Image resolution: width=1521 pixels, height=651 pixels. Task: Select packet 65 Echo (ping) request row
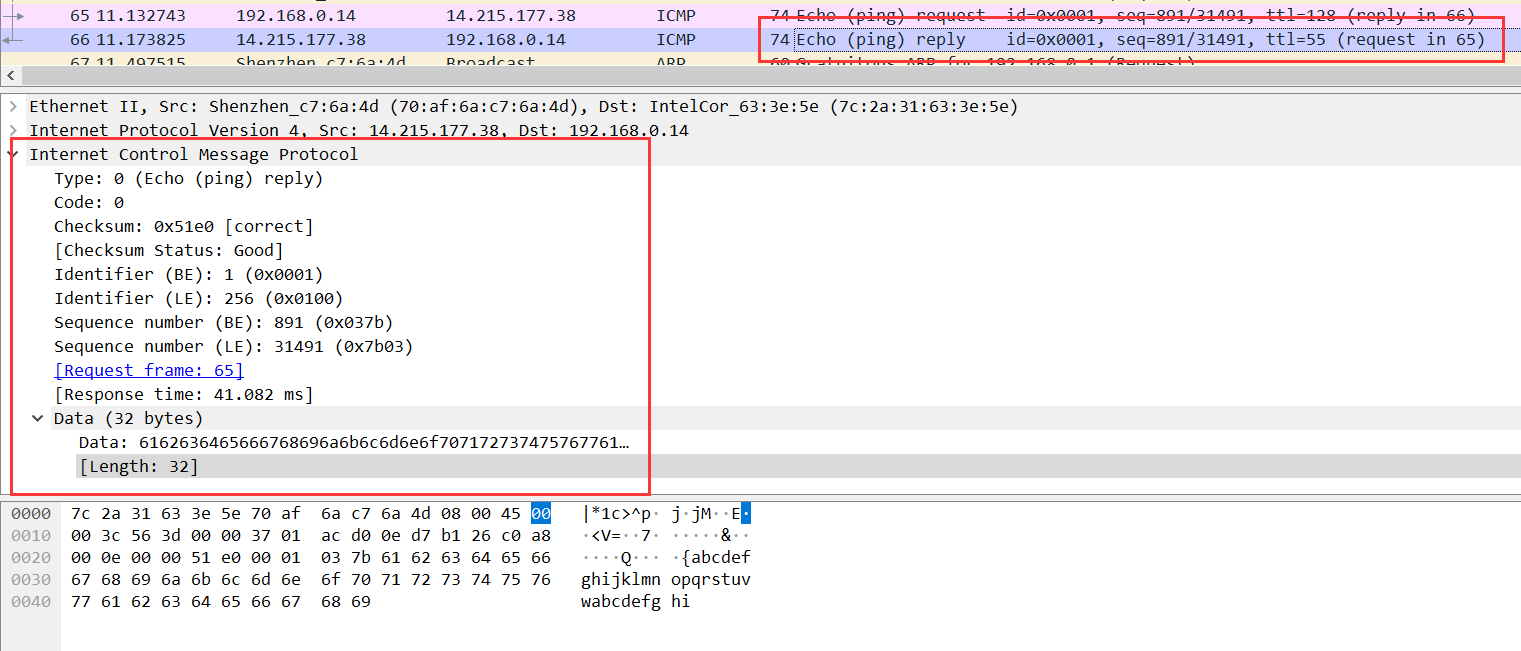click(760, 15)
